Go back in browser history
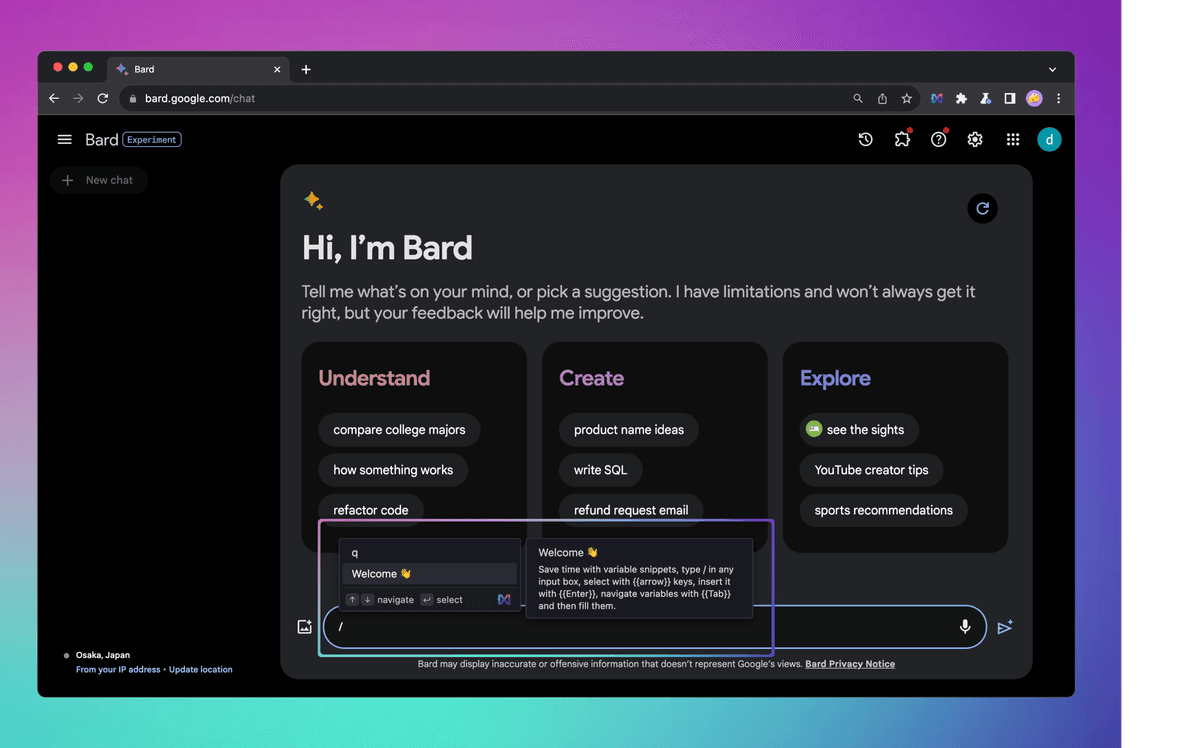 [x=54, y=99]
